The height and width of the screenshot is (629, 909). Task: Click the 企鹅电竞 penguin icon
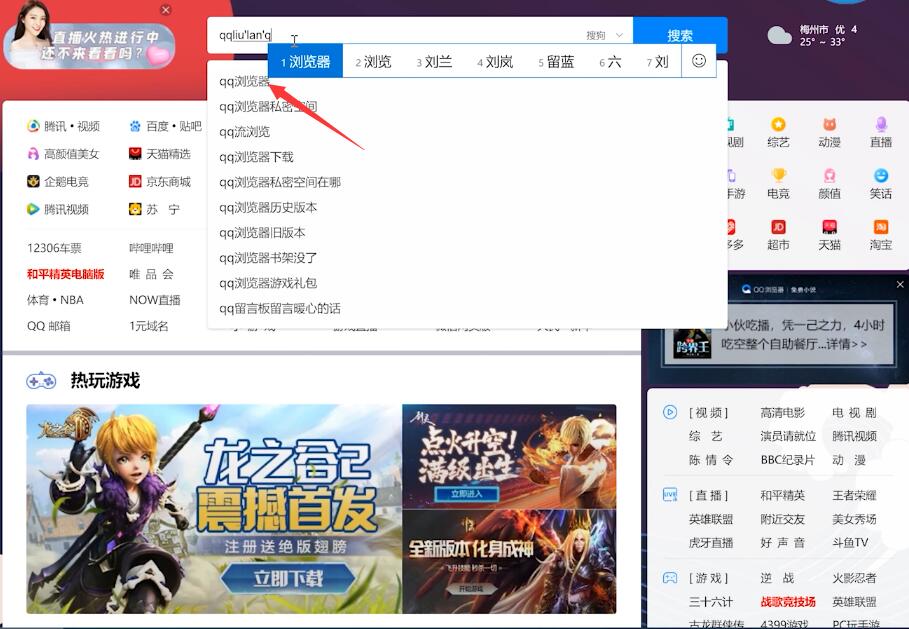point(33,181)
